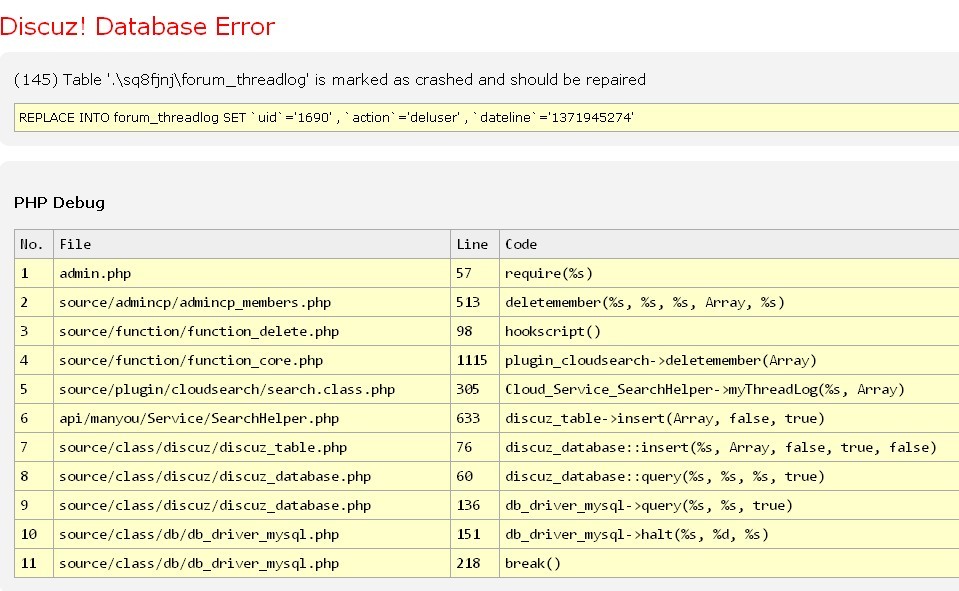Select "db_driver_mysql->query(%s, %s, true)" code cell
Image resolution: width=959 pixels, height=591 pixels.
[x=729, y=505]
